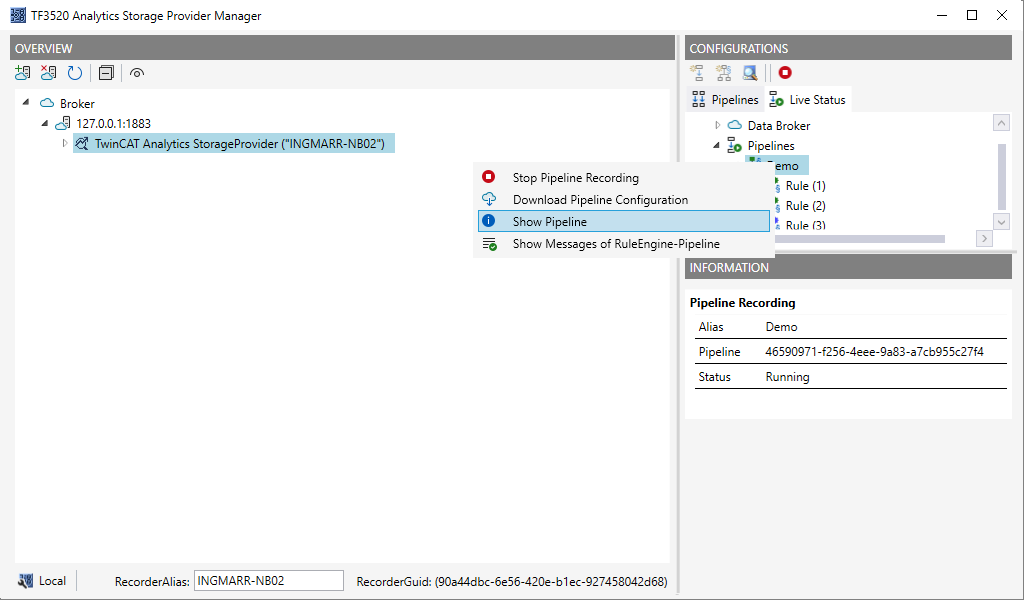Viewport: 1024px width, 600px height.
Task: Click the remove broker icon with red X
Action: 48,73
